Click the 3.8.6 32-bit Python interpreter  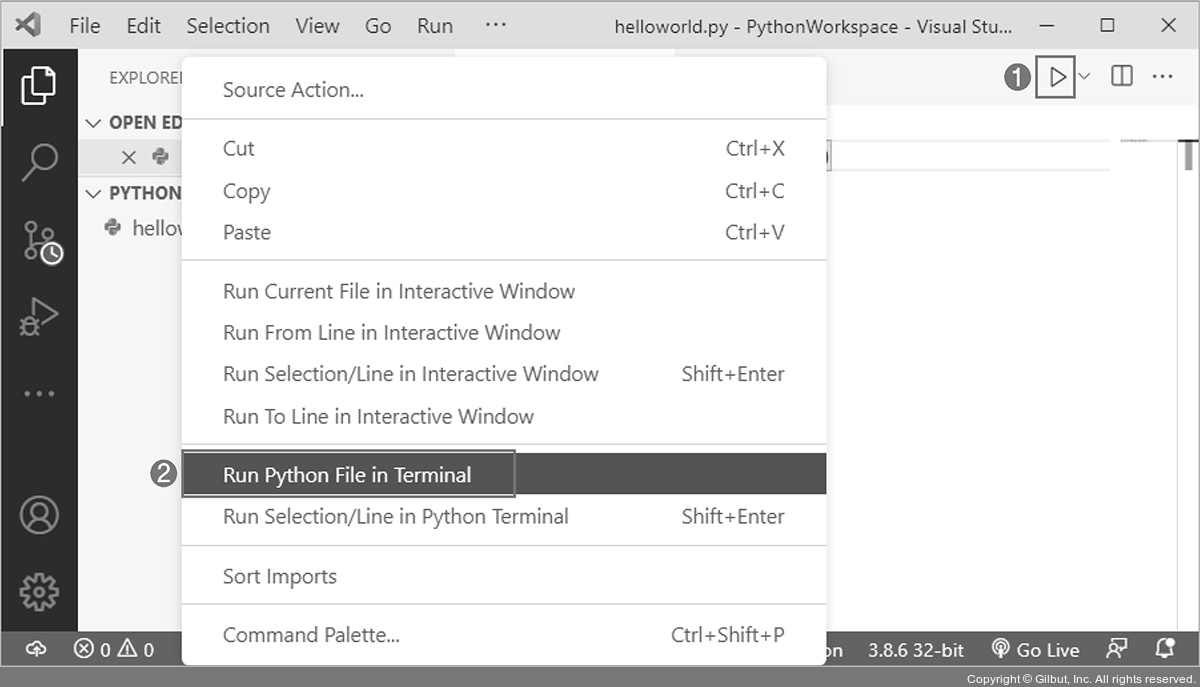[915, 650]
